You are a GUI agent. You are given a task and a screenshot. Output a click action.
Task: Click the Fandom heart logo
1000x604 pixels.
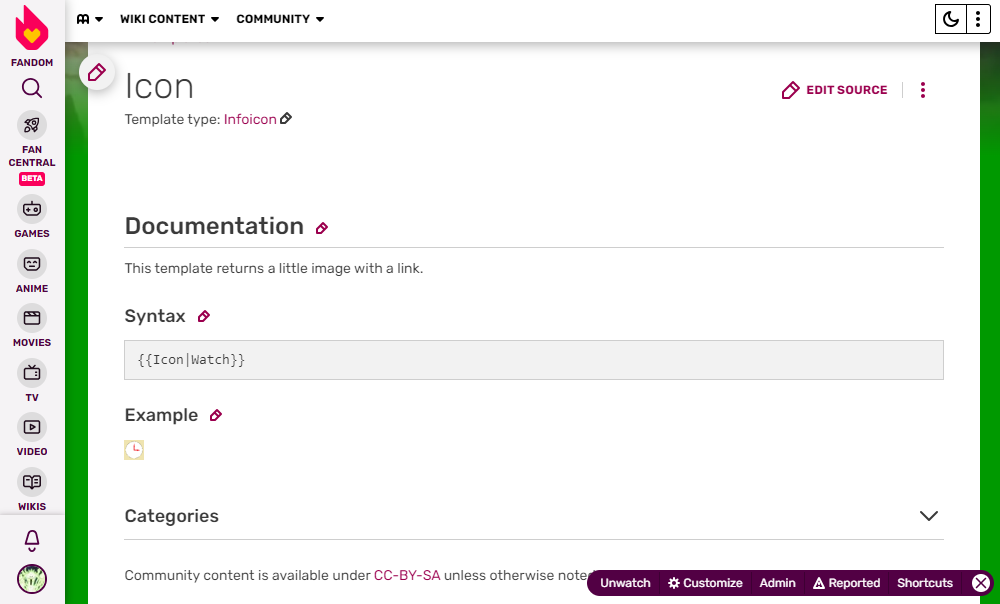tap(32, 29)
